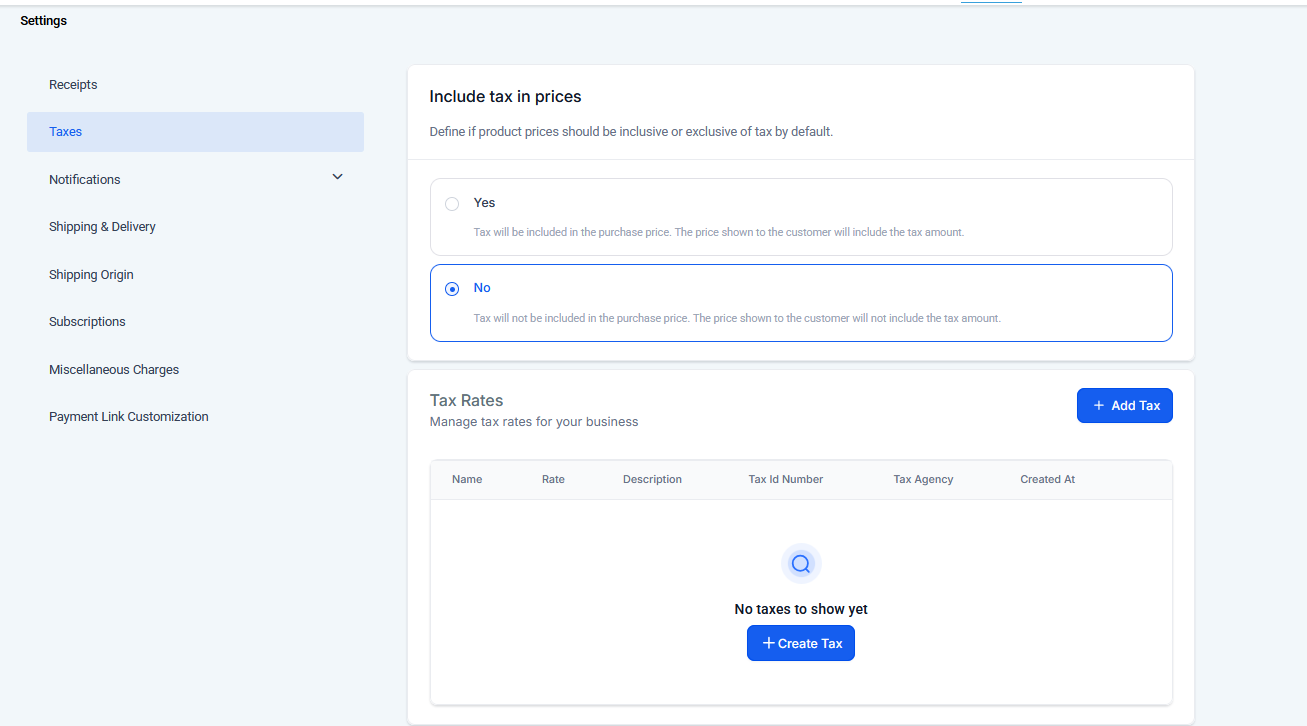Screen dimensions: 1307x726
Task: Select the Taxes item in the sidebar
Action: (x=66, y=132)
